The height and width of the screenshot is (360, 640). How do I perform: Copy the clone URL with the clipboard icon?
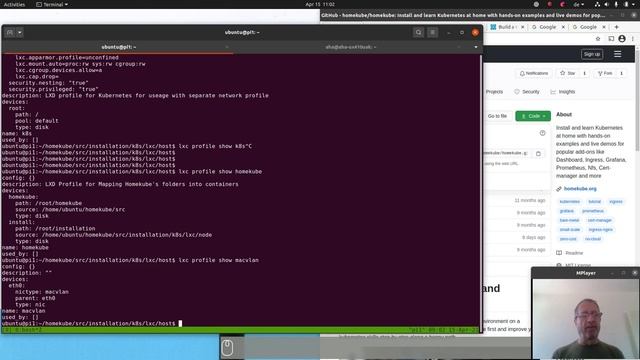538,153
